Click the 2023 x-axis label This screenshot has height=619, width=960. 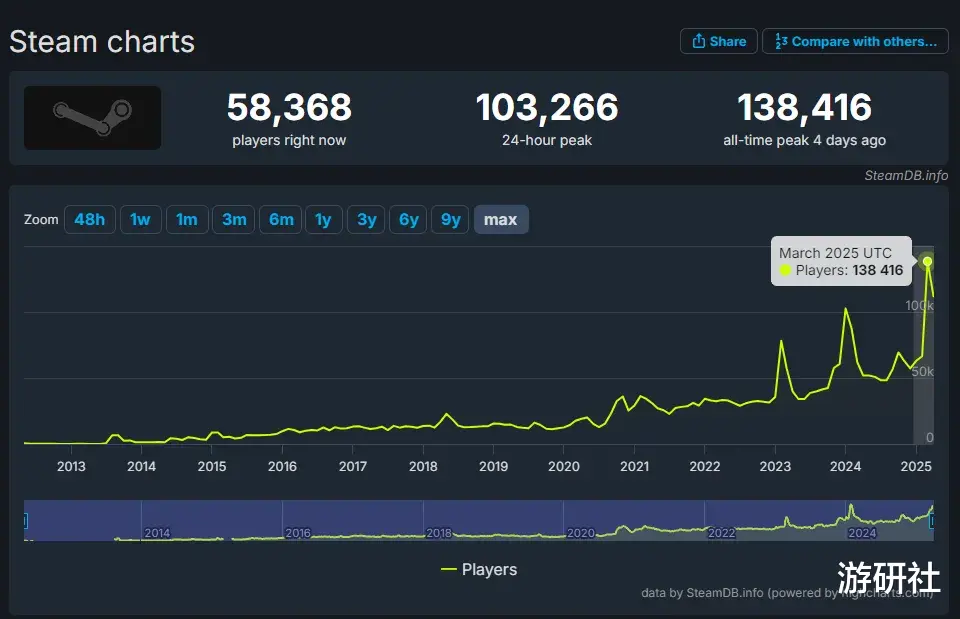775,466
